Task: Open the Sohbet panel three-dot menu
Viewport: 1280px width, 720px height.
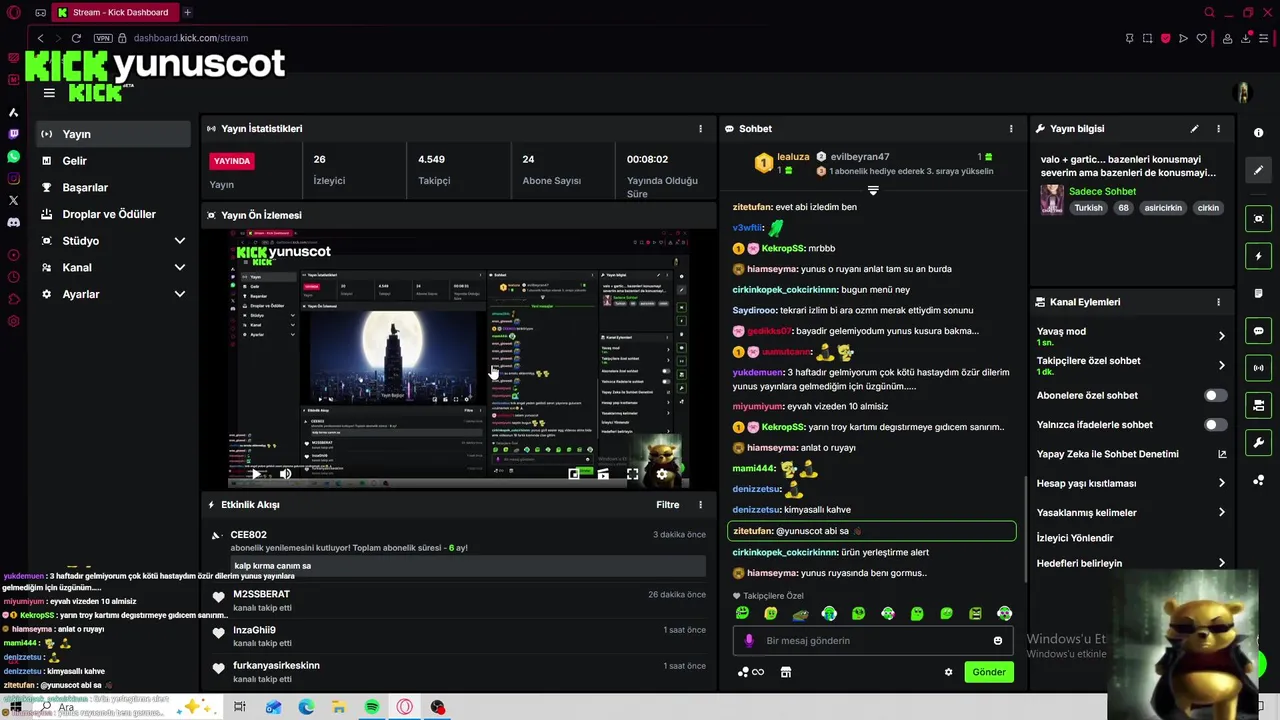Action: [x=1011, y=129]
